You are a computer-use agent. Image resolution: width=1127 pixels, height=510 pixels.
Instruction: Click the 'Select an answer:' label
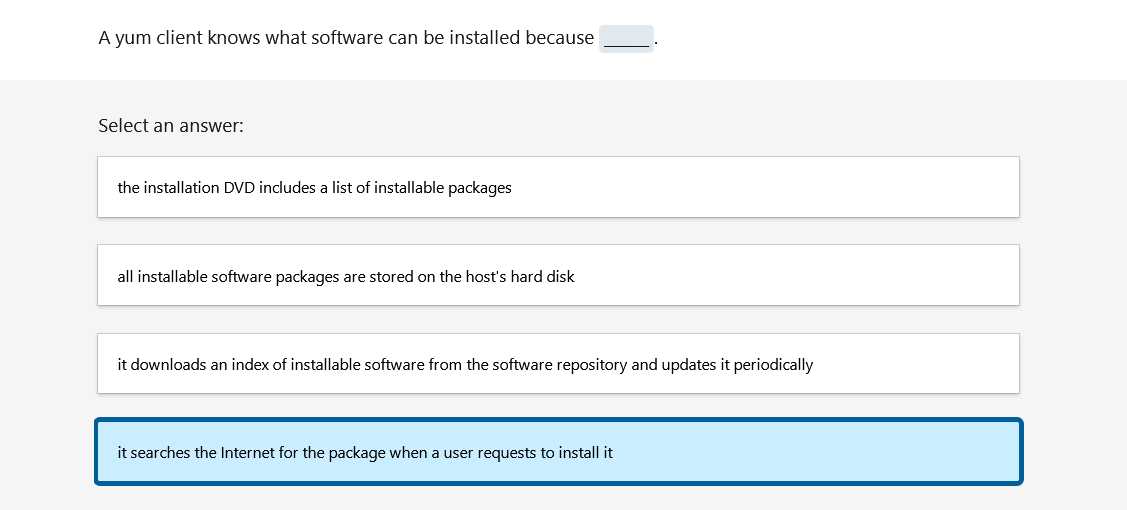pos(171,126)
